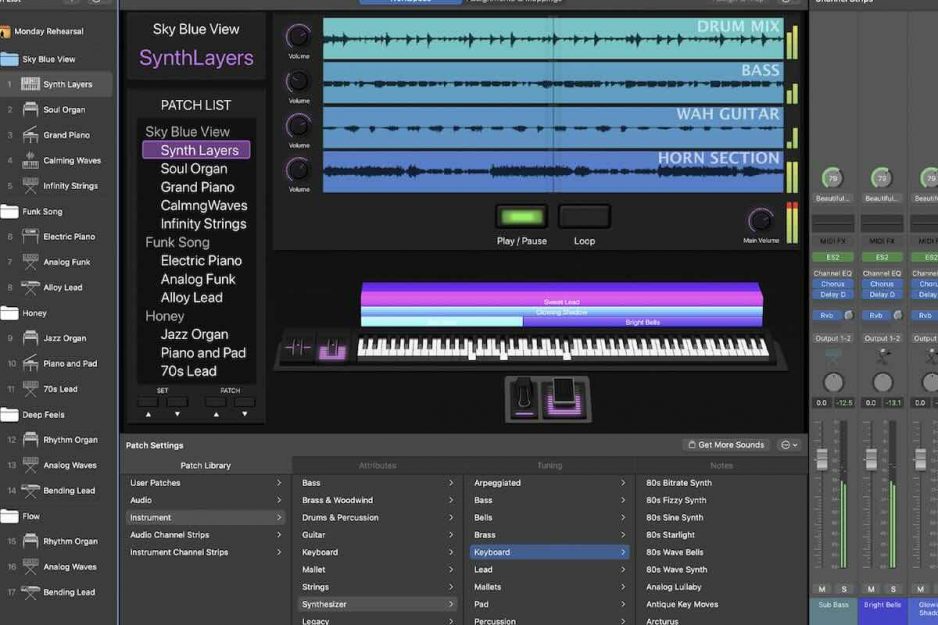This screenshot has width=938, height=625.
Task: Select the Instrument library category
Action: click(x=205, y=517)
